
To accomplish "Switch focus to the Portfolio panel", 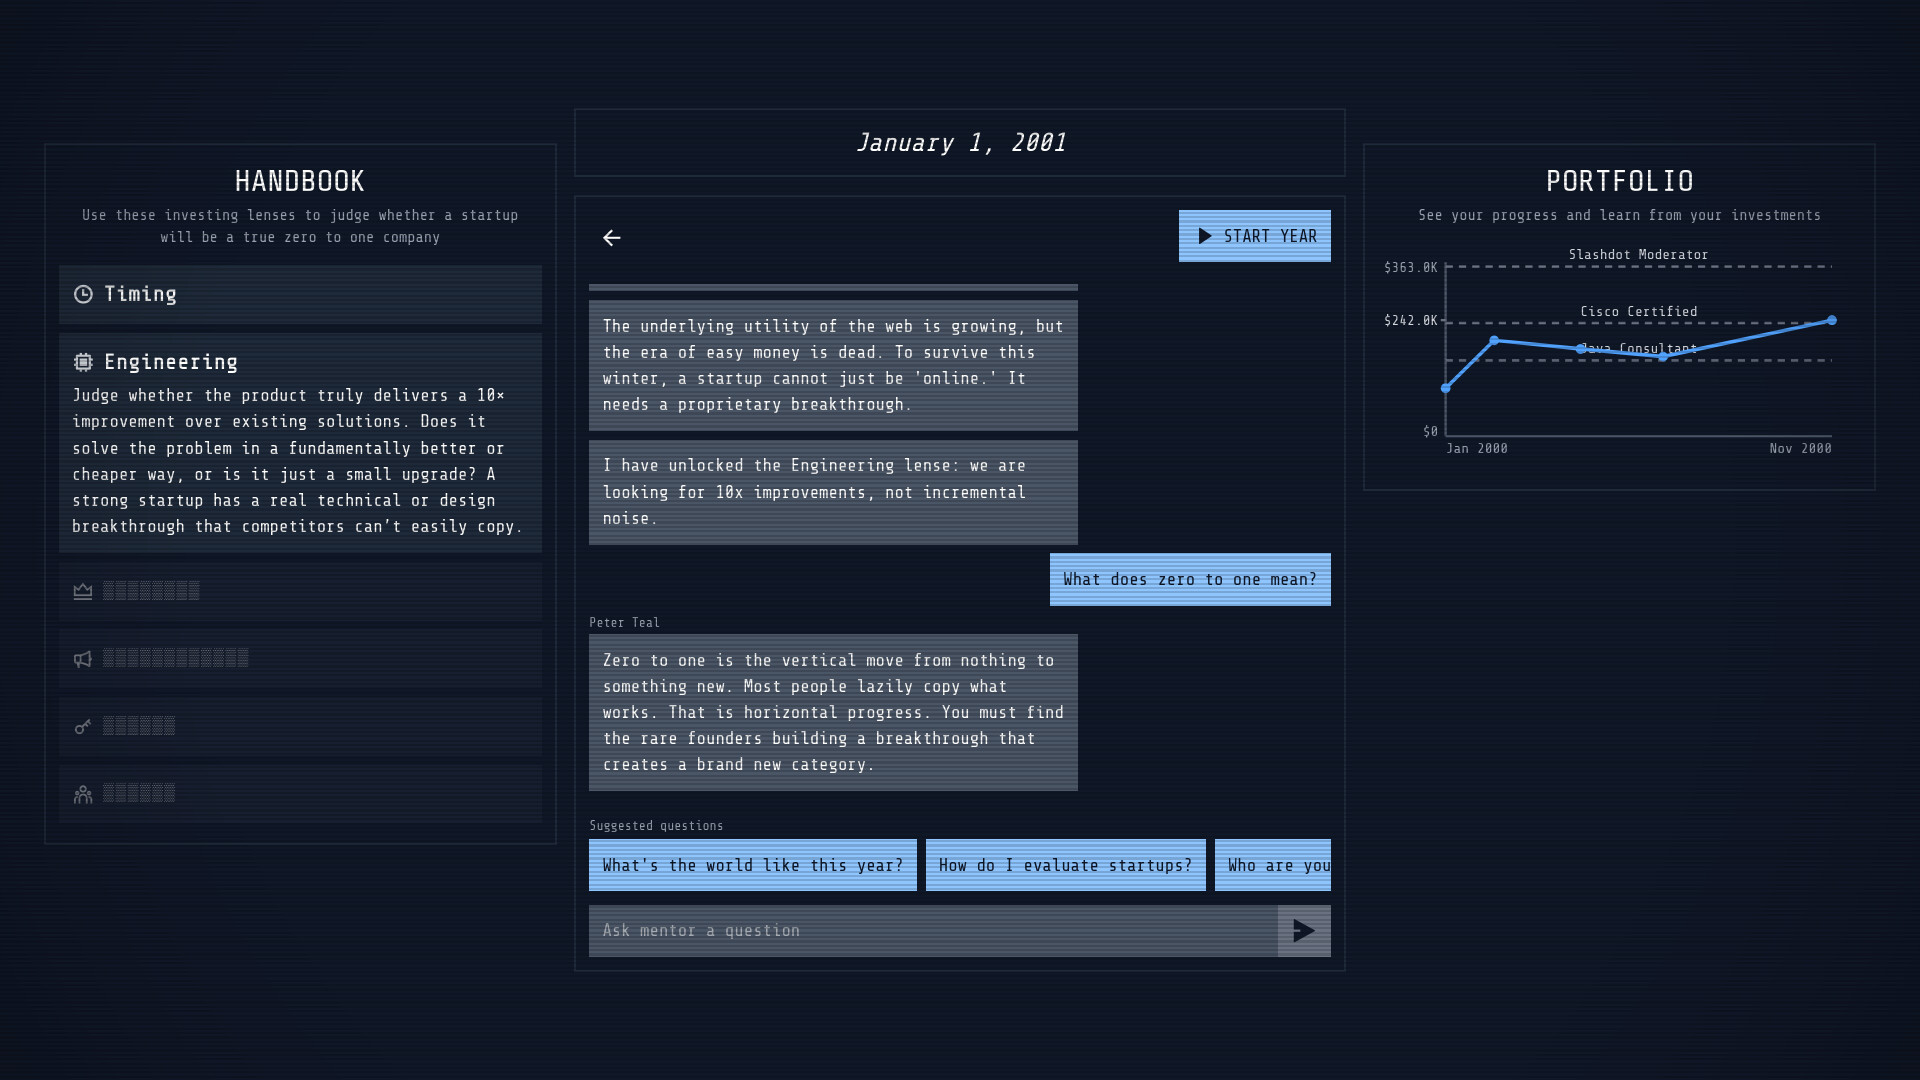I will (x=1619, y=181).
